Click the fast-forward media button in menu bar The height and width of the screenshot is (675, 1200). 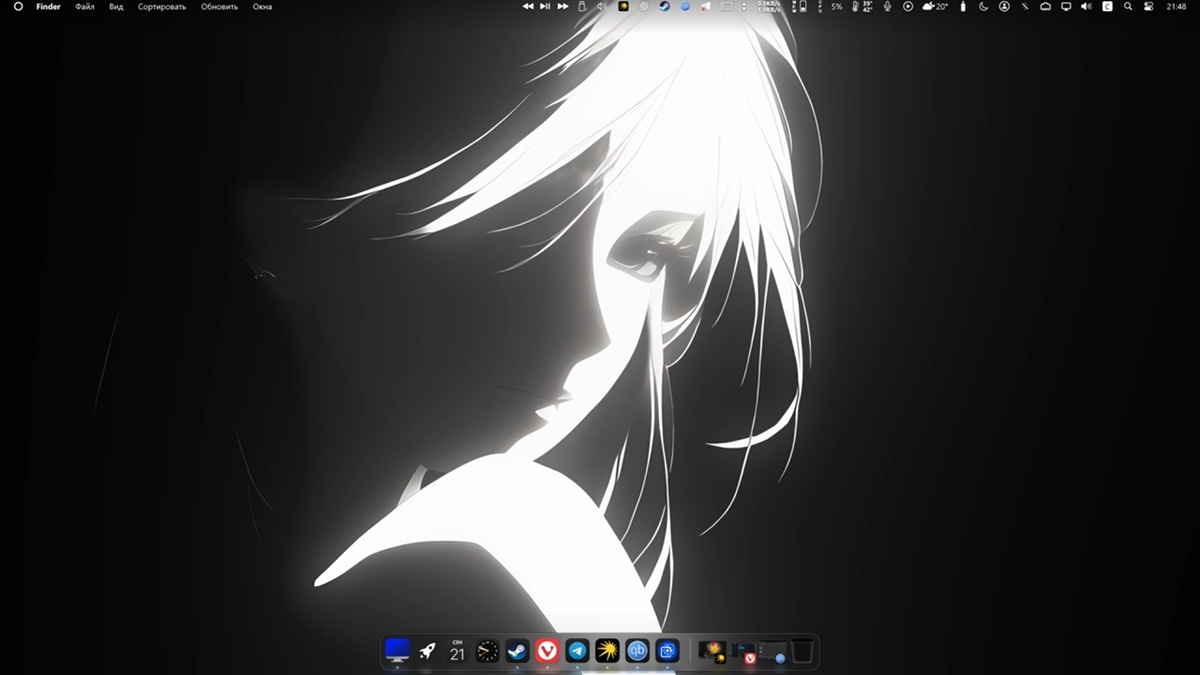click(x=563, y=6)
